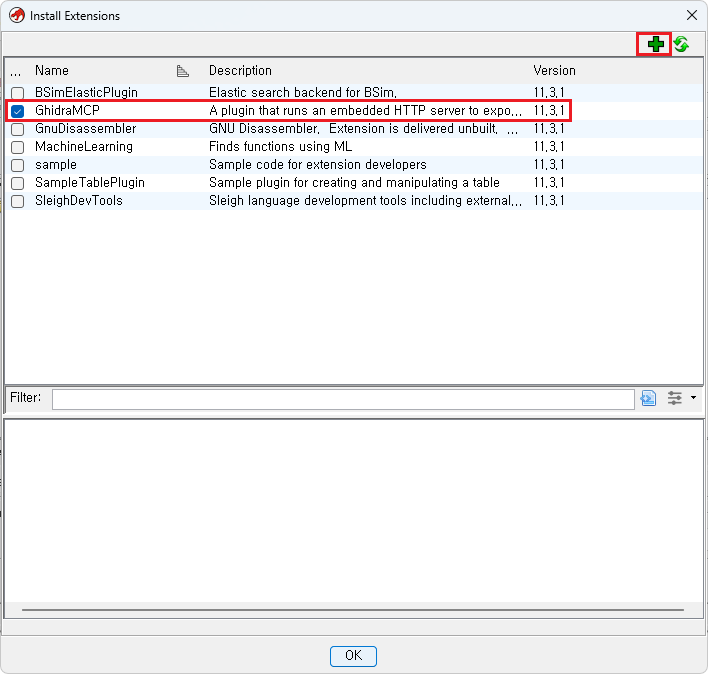Check the sample extension checkbox
The image size is (708, 674).
[x=18, y=165]
